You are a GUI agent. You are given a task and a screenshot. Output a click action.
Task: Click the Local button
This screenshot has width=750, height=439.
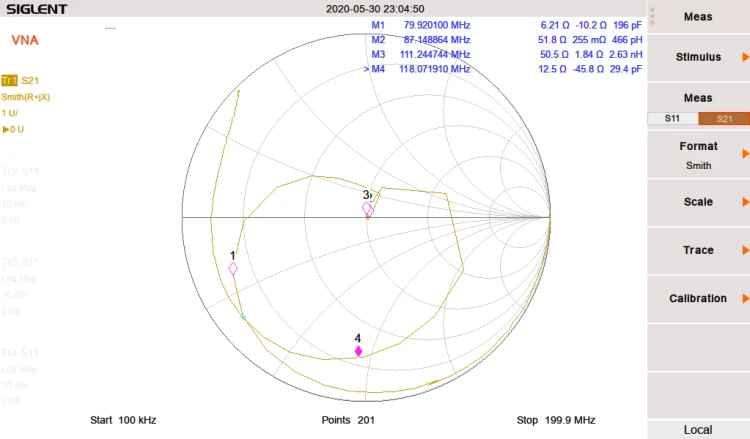(698, 429)
